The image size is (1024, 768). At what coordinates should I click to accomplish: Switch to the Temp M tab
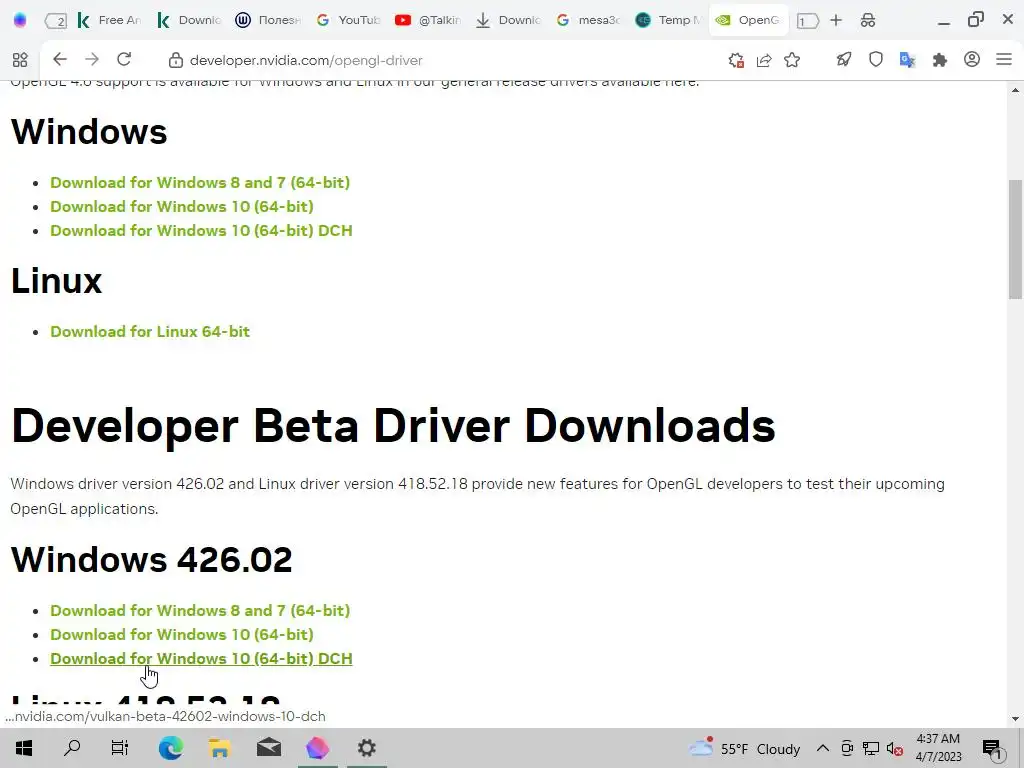[668, 20]
